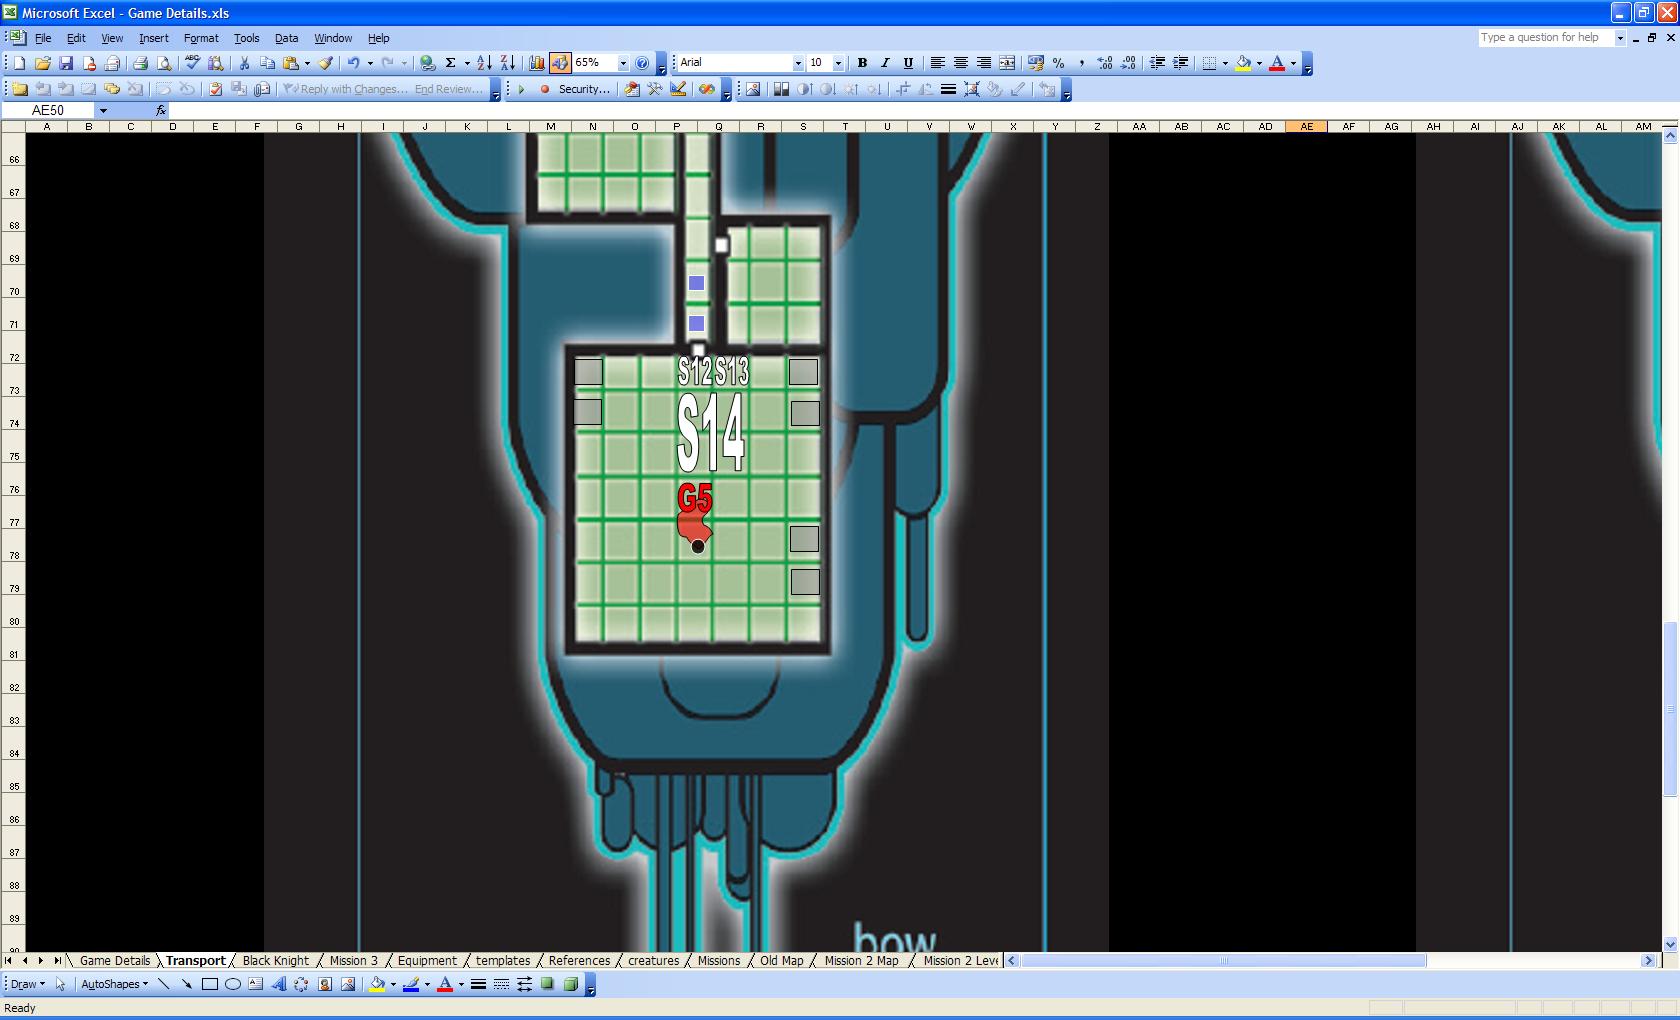Open the Insert menu
Image resolution: width=1680 pixels, height=1020 pixels.
154,38
